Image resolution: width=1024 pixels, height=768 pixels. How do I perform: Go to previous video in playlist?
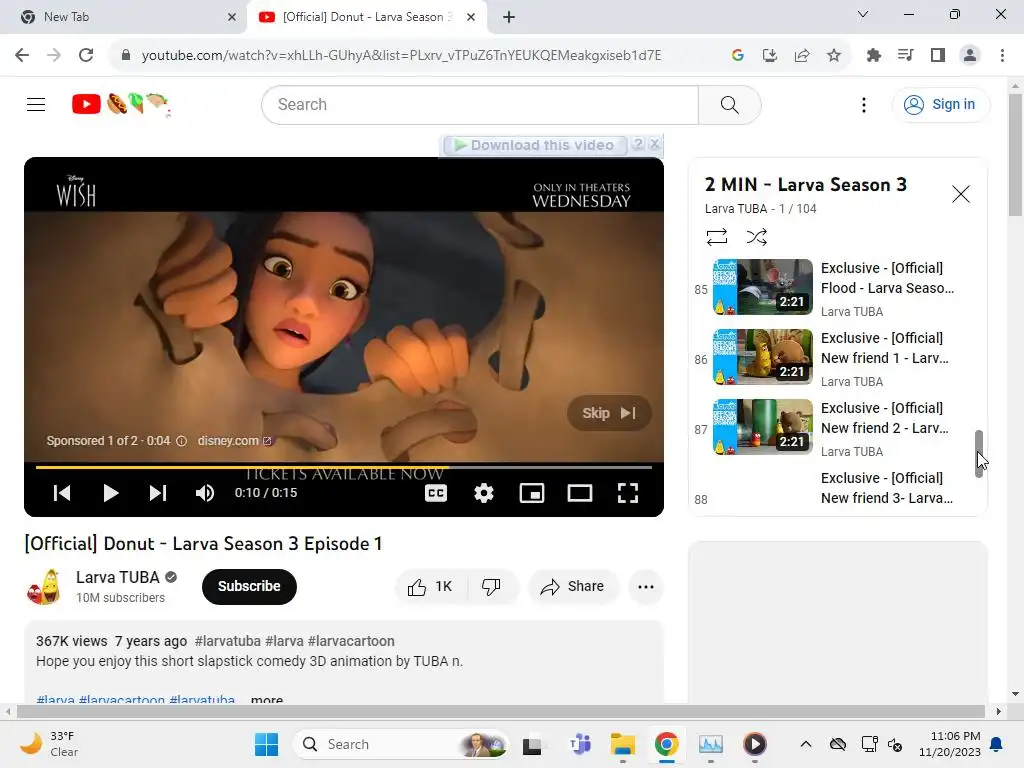[62, 493]
